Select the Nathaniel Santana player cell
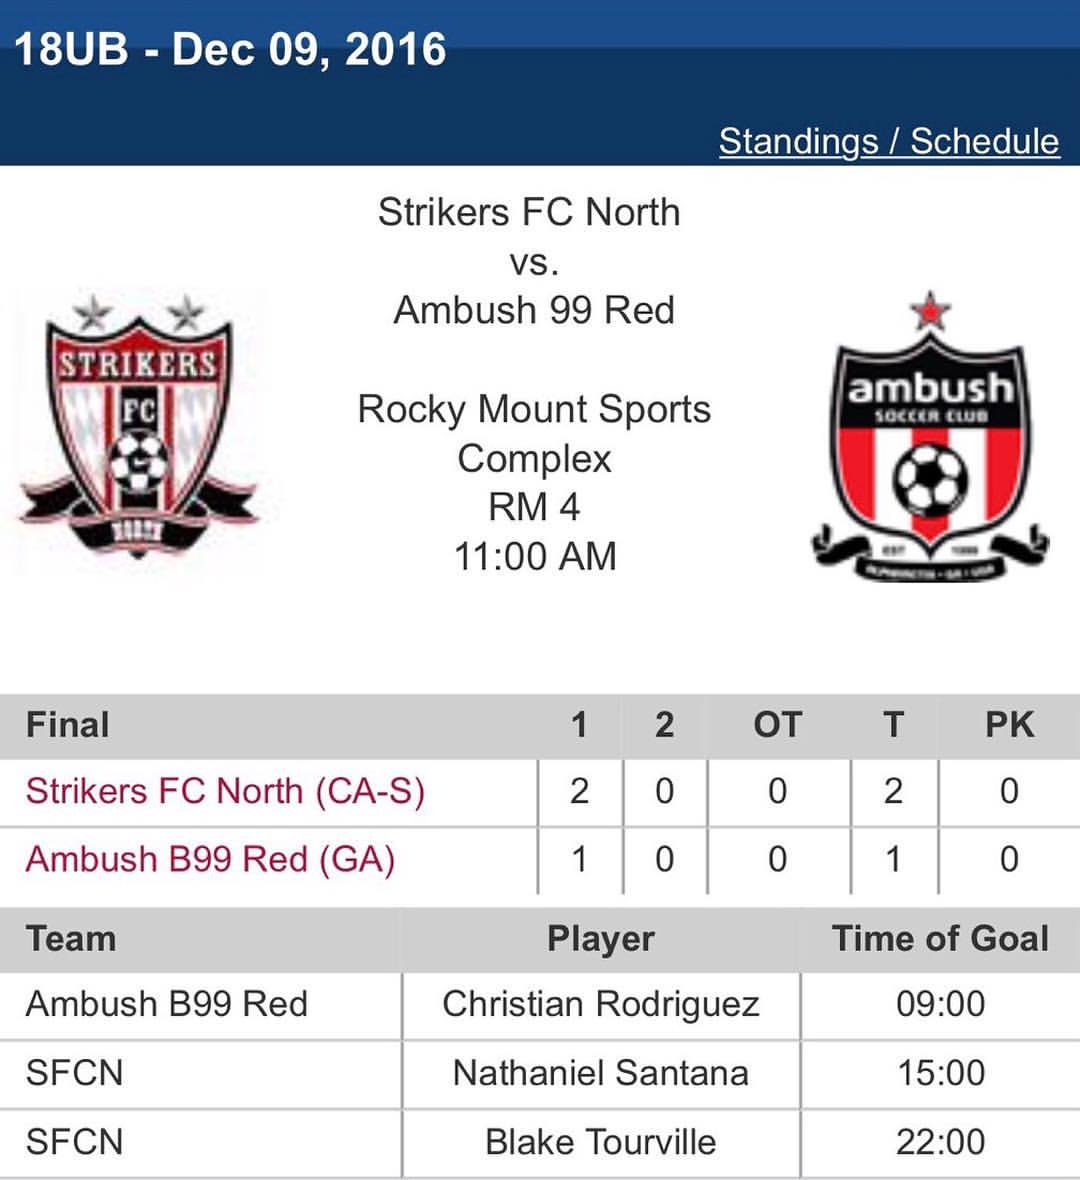The width and height of the screenshot is (1080, 1180). (601, 1074)
